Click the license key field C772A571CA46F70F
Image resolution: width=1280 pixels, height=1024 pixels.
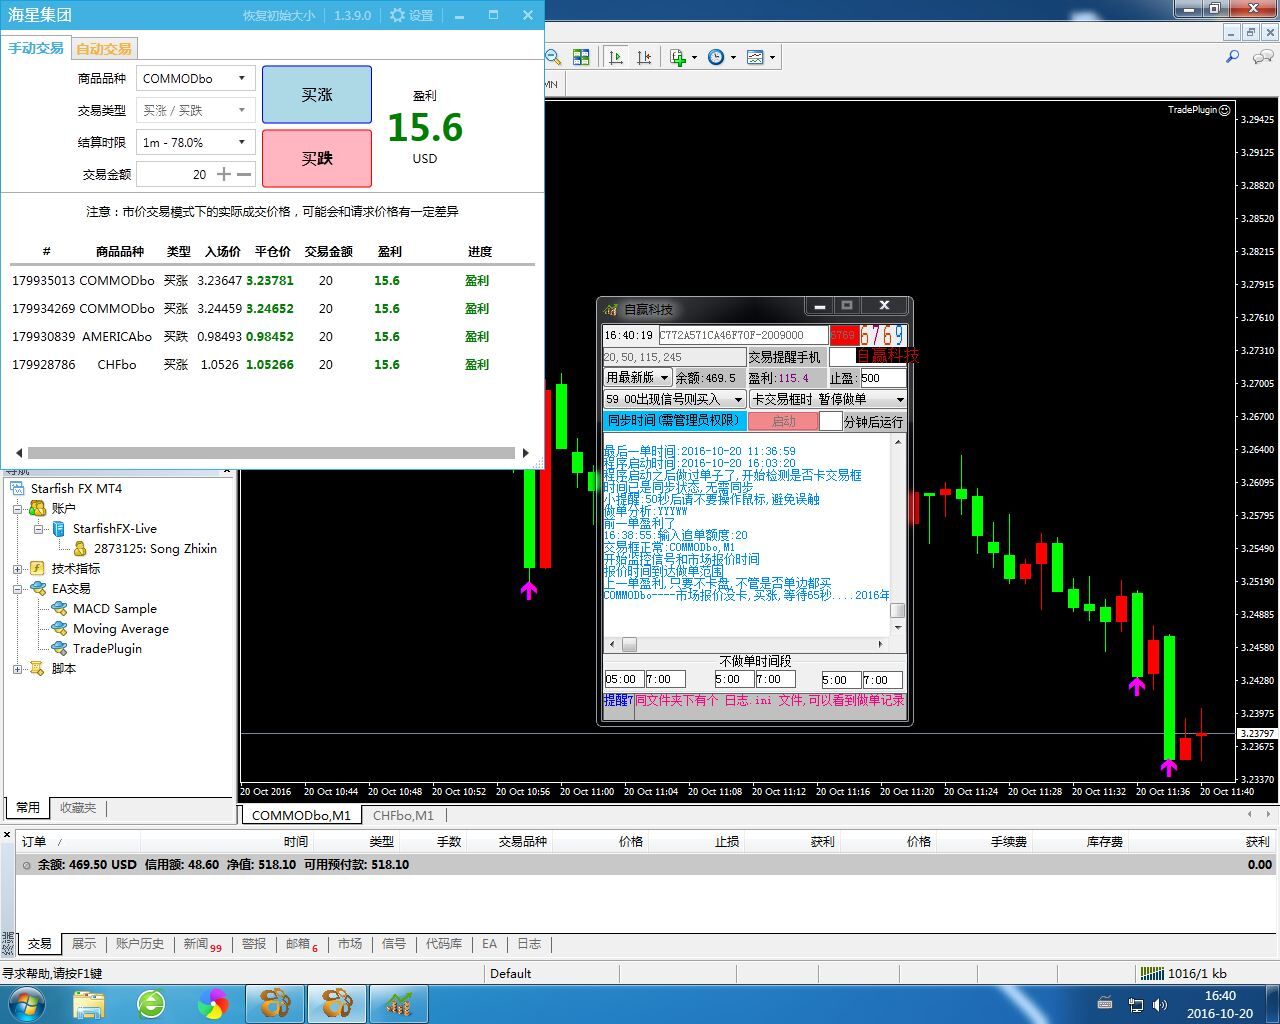[x=743, y=335]
